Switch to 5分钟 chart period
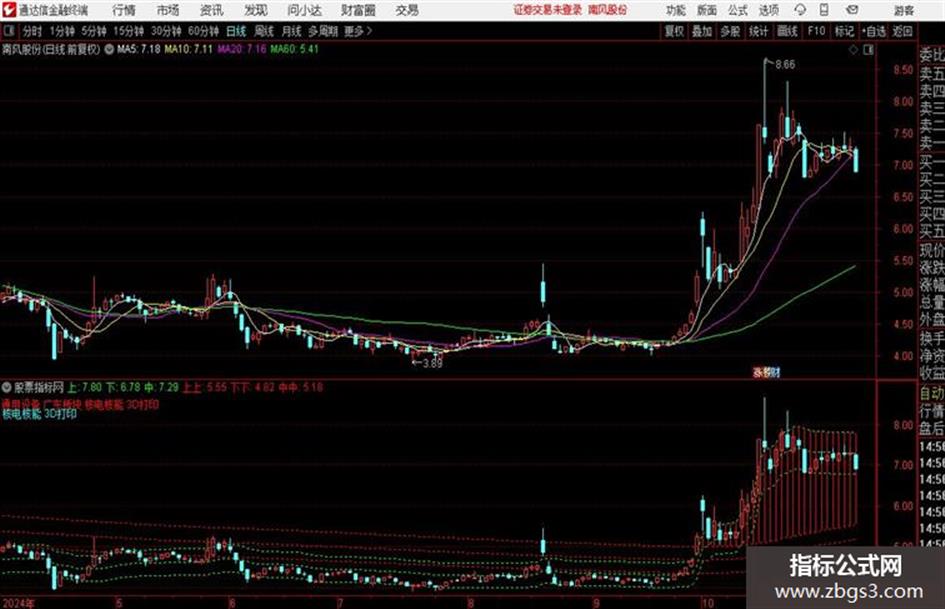This screenshot has width=945, height=609. point(93,31)
